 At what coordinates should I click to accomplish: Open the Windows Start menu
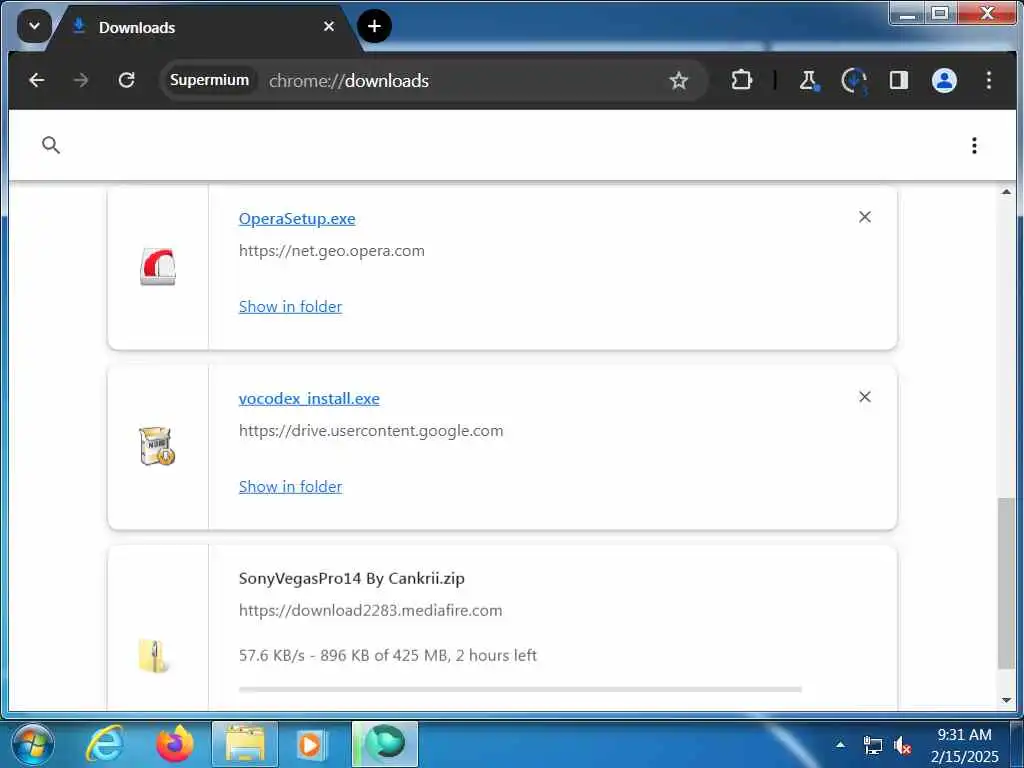[x=33, y=744]
